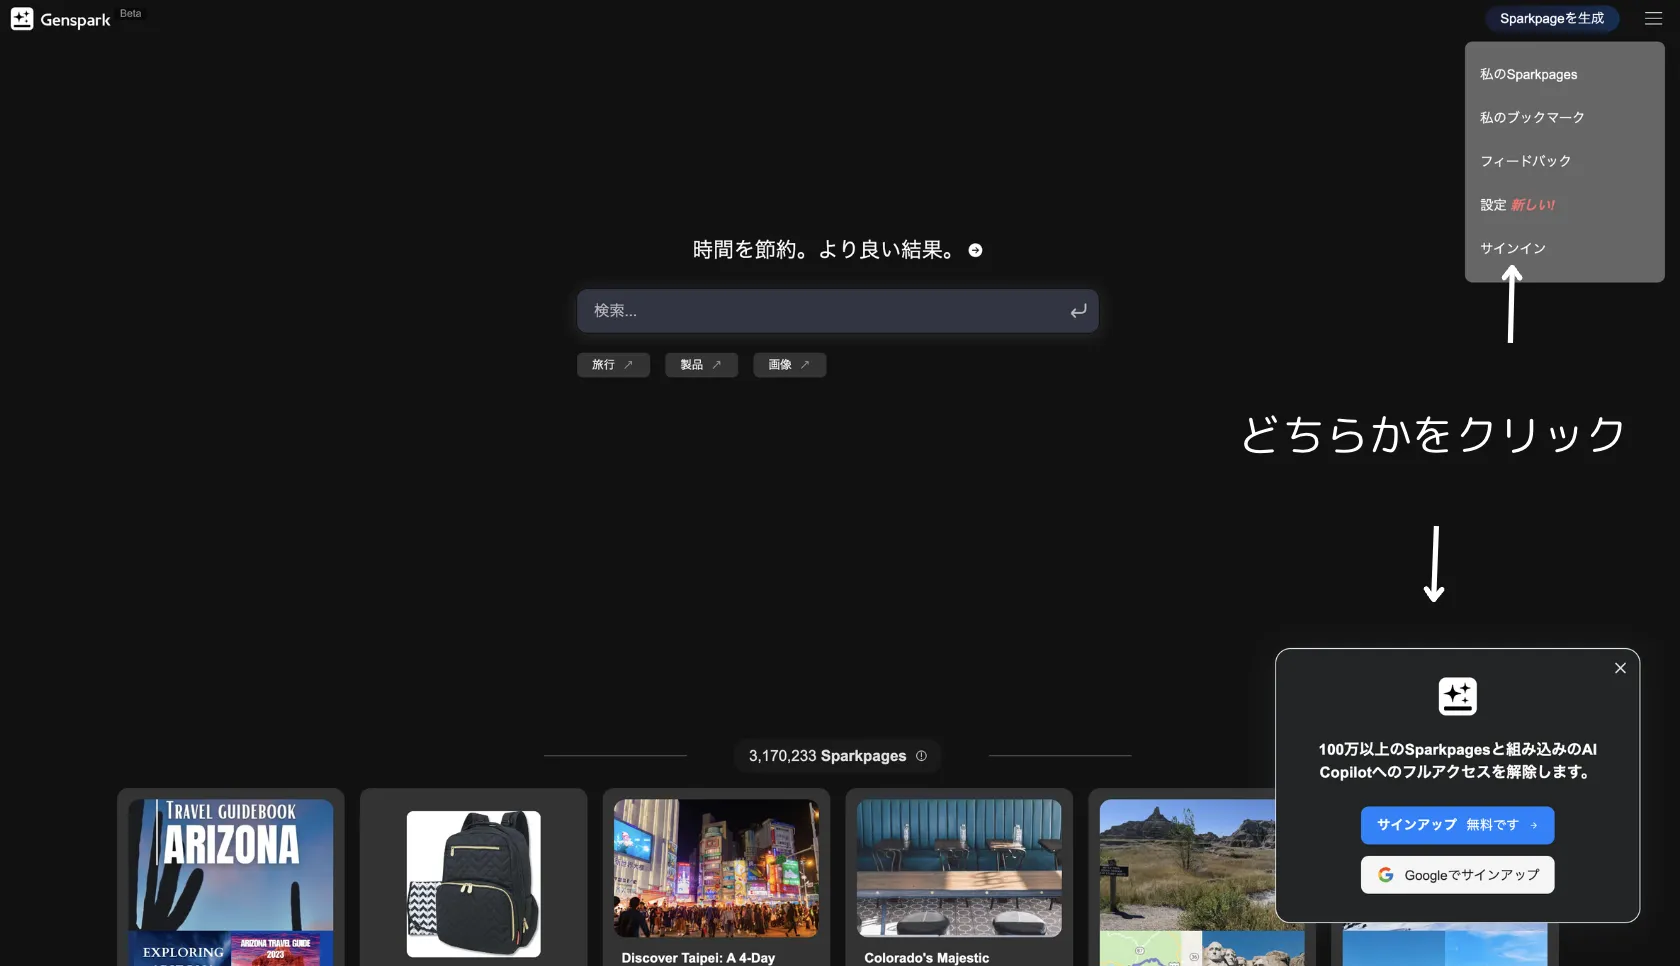
Task: Click the Sparkpageを生成 button
Action: click(1551, 19)
